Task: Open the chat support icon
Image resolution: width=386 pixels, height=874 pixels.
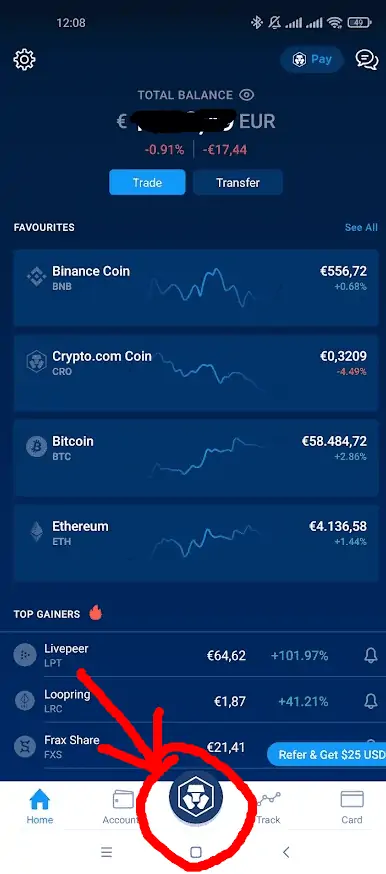Action: tap(367, 59)
